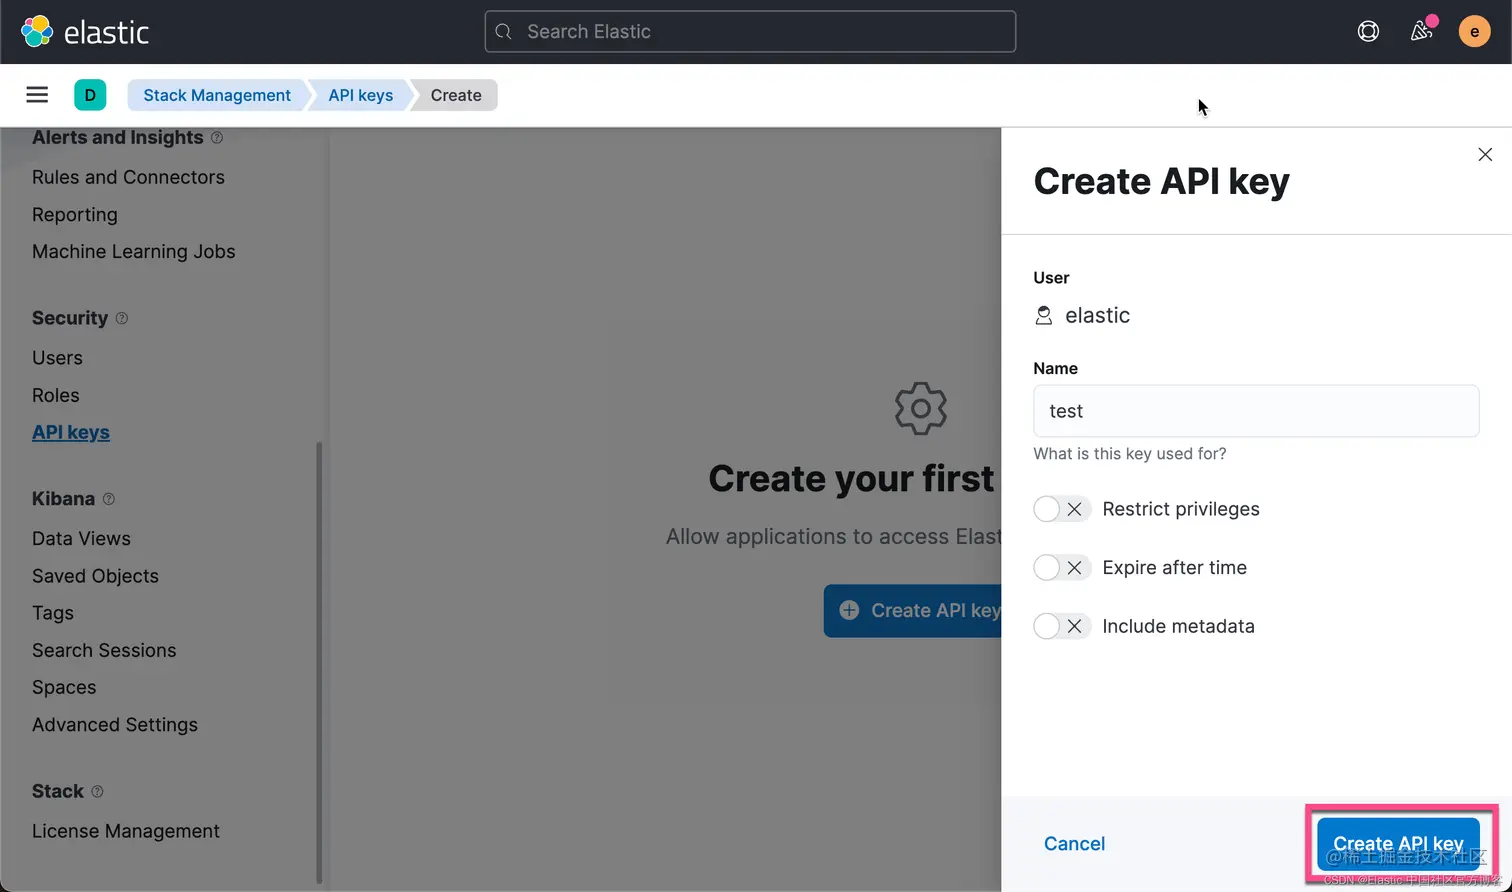Open the help menu lifebuoy icon
Screen dimensions: 1512x892
1368,32
